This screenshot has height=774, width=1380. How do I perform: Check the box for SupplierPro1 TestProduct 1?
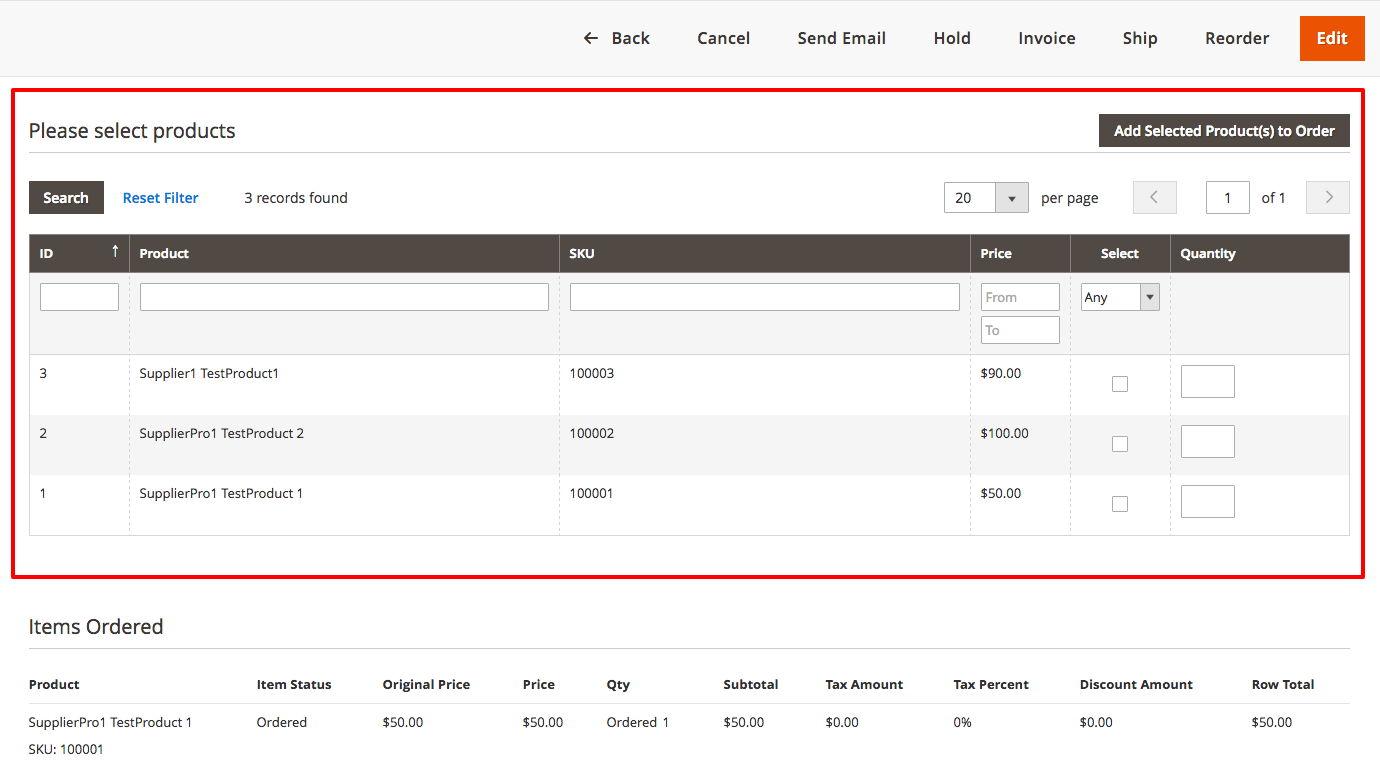click(x=1120, y=504)
